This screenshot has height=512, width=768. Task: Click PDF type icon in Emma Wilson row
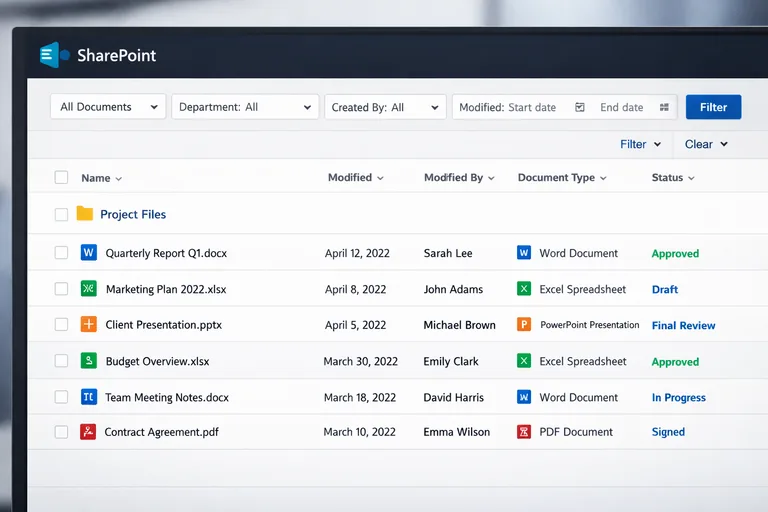(524, 432)
